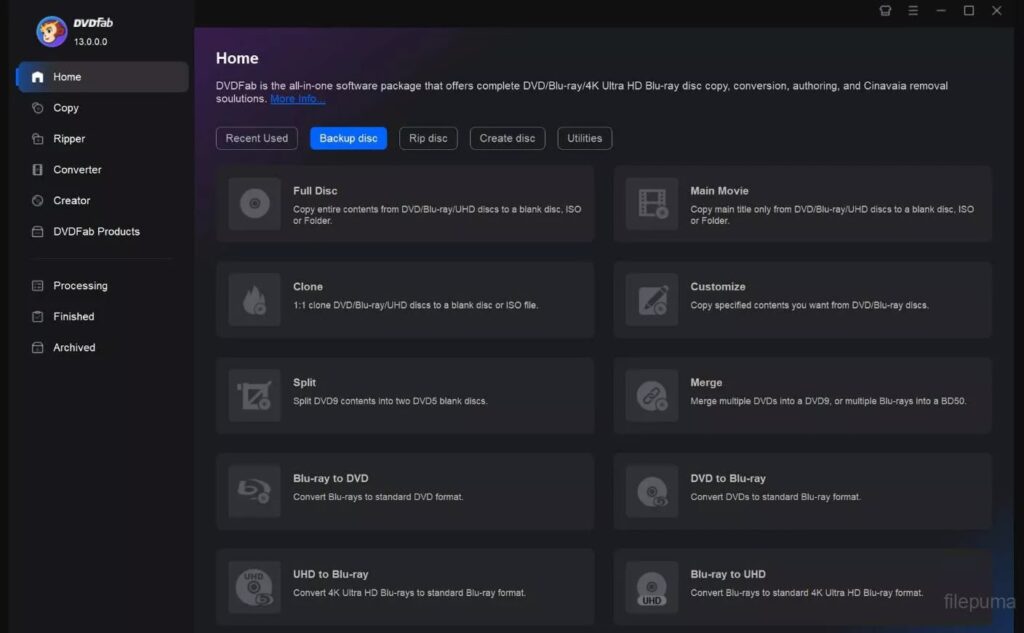Viewport: 1024px width, 633px height.
Task: Select the Recent Used tab
Action: (x=256, y=138)
